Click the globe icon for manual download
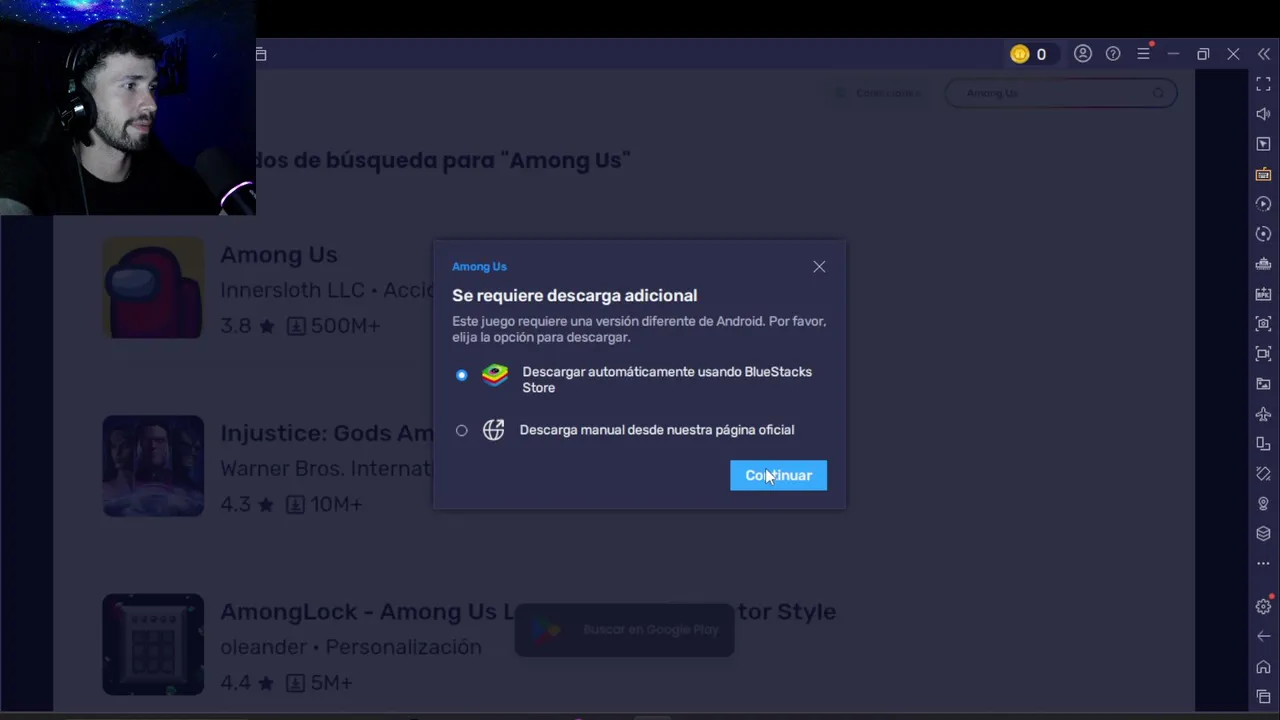Screen dimensions: 1280x720 [x=493, y=430]
